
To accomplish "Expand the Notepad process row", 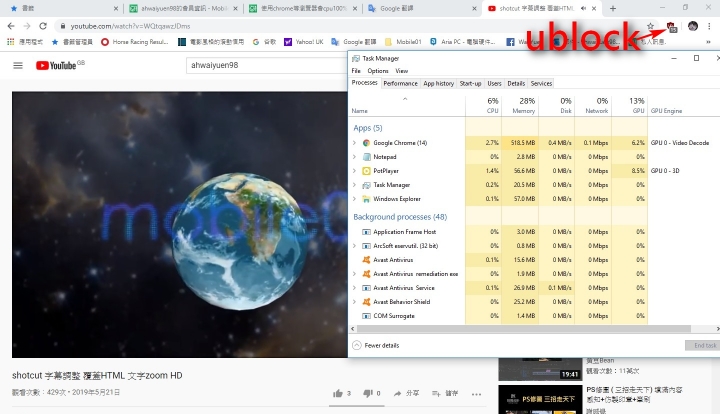I will [x=354, y=157].
